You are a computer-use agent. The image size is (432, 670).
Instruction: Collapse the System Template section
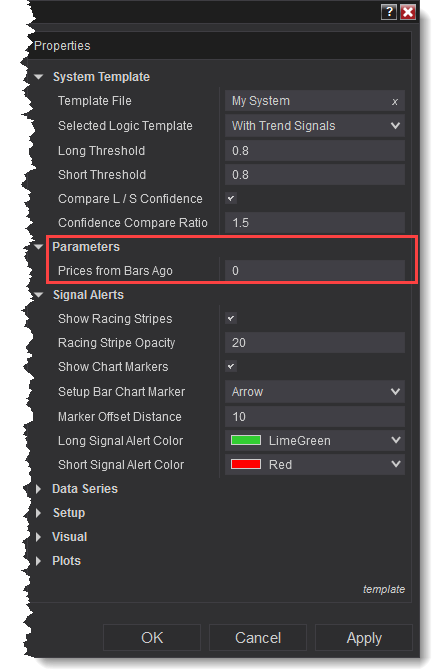(39, 77)
